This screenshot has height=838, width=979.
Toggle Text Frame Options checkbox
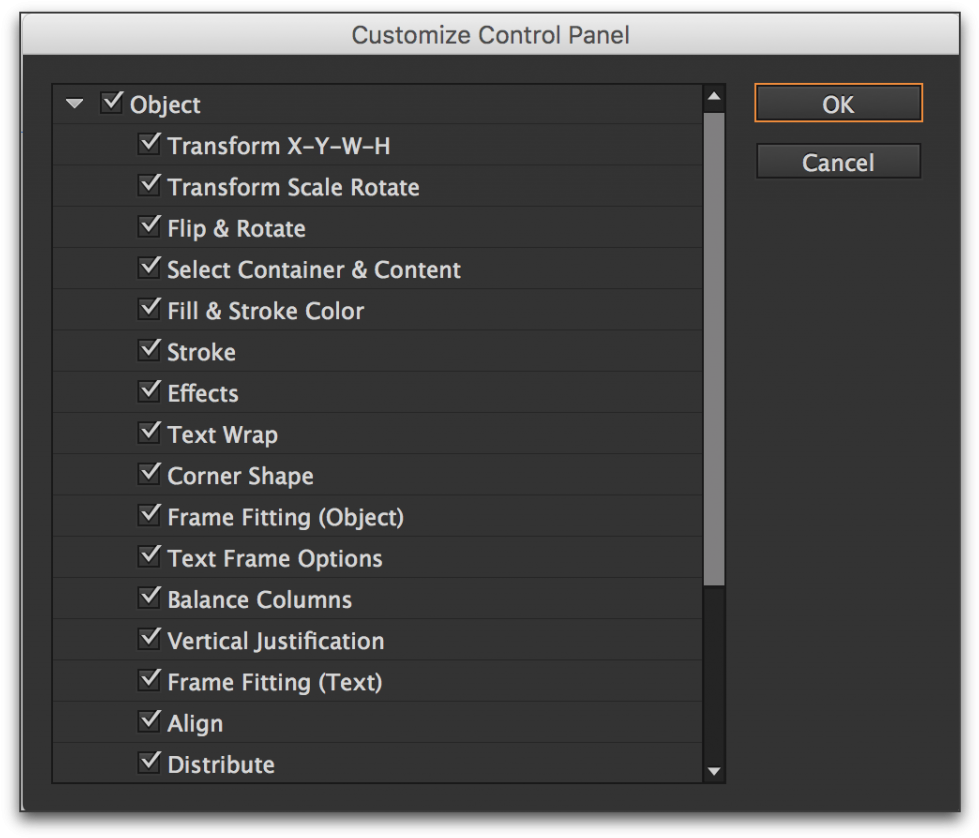point(149,556)
